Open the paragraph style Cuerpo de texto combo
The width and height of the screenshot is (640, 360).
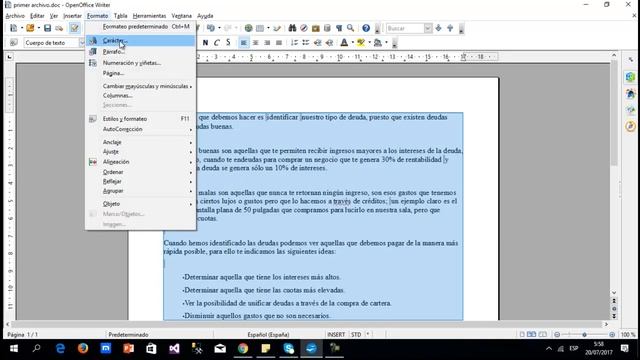click(54, 42)
